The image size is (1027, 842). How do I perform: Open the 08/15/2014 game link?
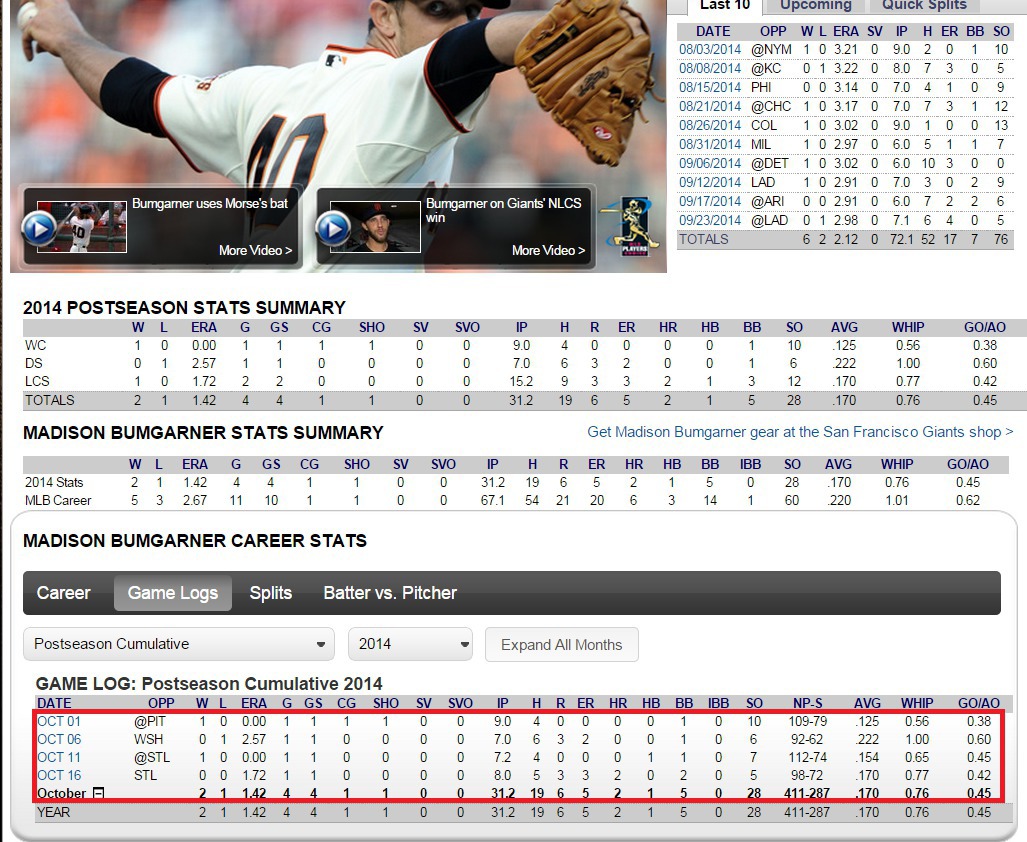point(710,88)
